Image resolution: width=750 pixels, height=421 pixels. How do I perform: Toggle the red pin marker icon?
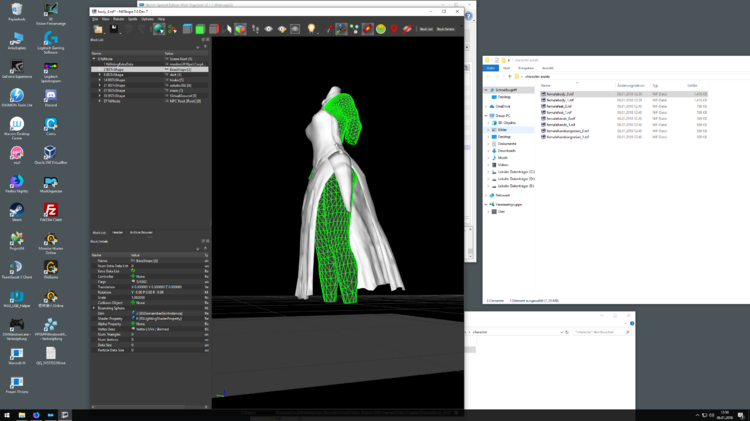click(x=330, y=29)
